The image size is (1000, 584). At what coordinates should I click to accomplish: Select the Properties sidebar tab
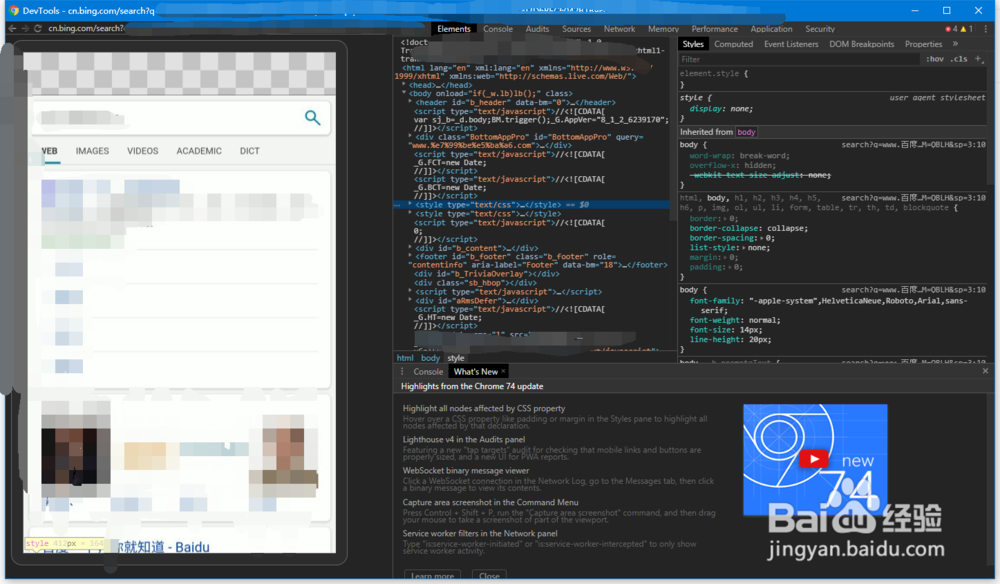point(923,44)
